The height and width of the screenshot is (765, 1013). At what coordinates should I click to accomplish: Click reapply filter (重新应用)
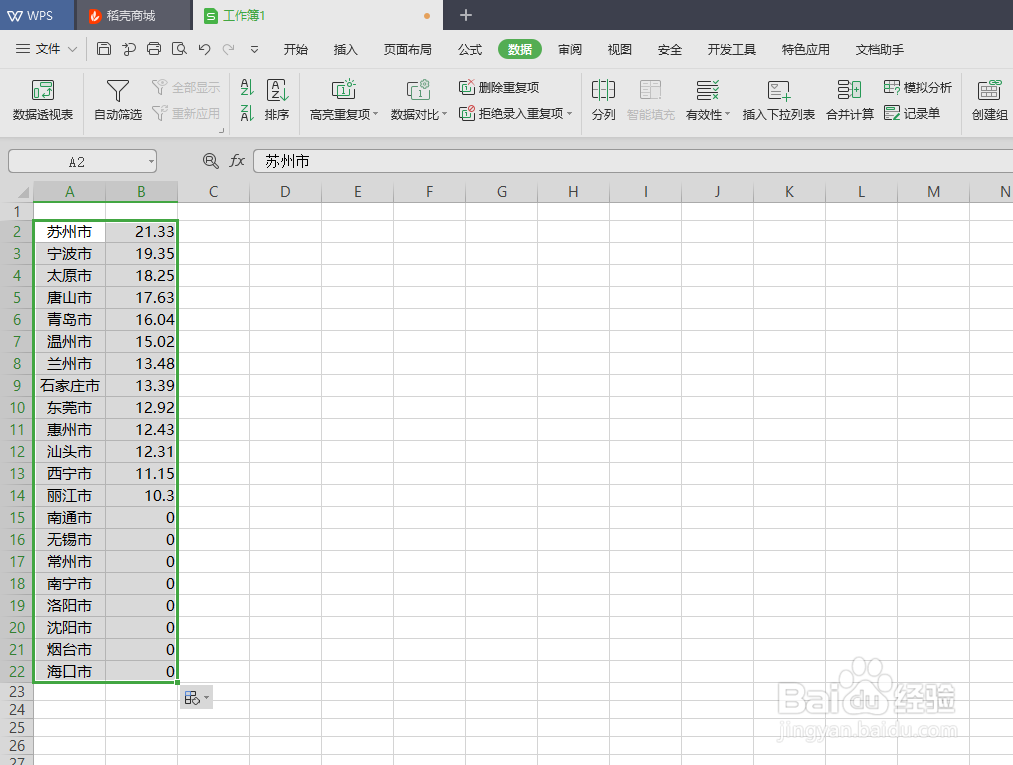(187, 114)
